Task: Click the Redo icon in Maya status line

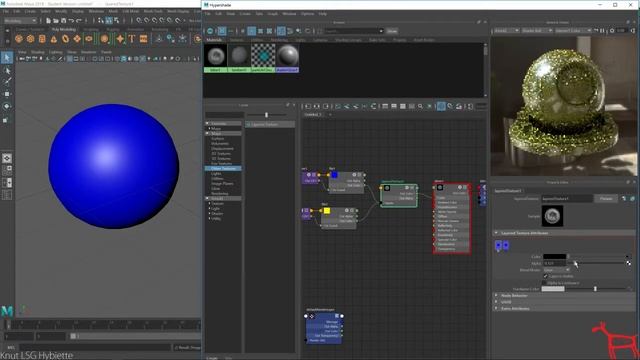Action: (x=79, y=20)
